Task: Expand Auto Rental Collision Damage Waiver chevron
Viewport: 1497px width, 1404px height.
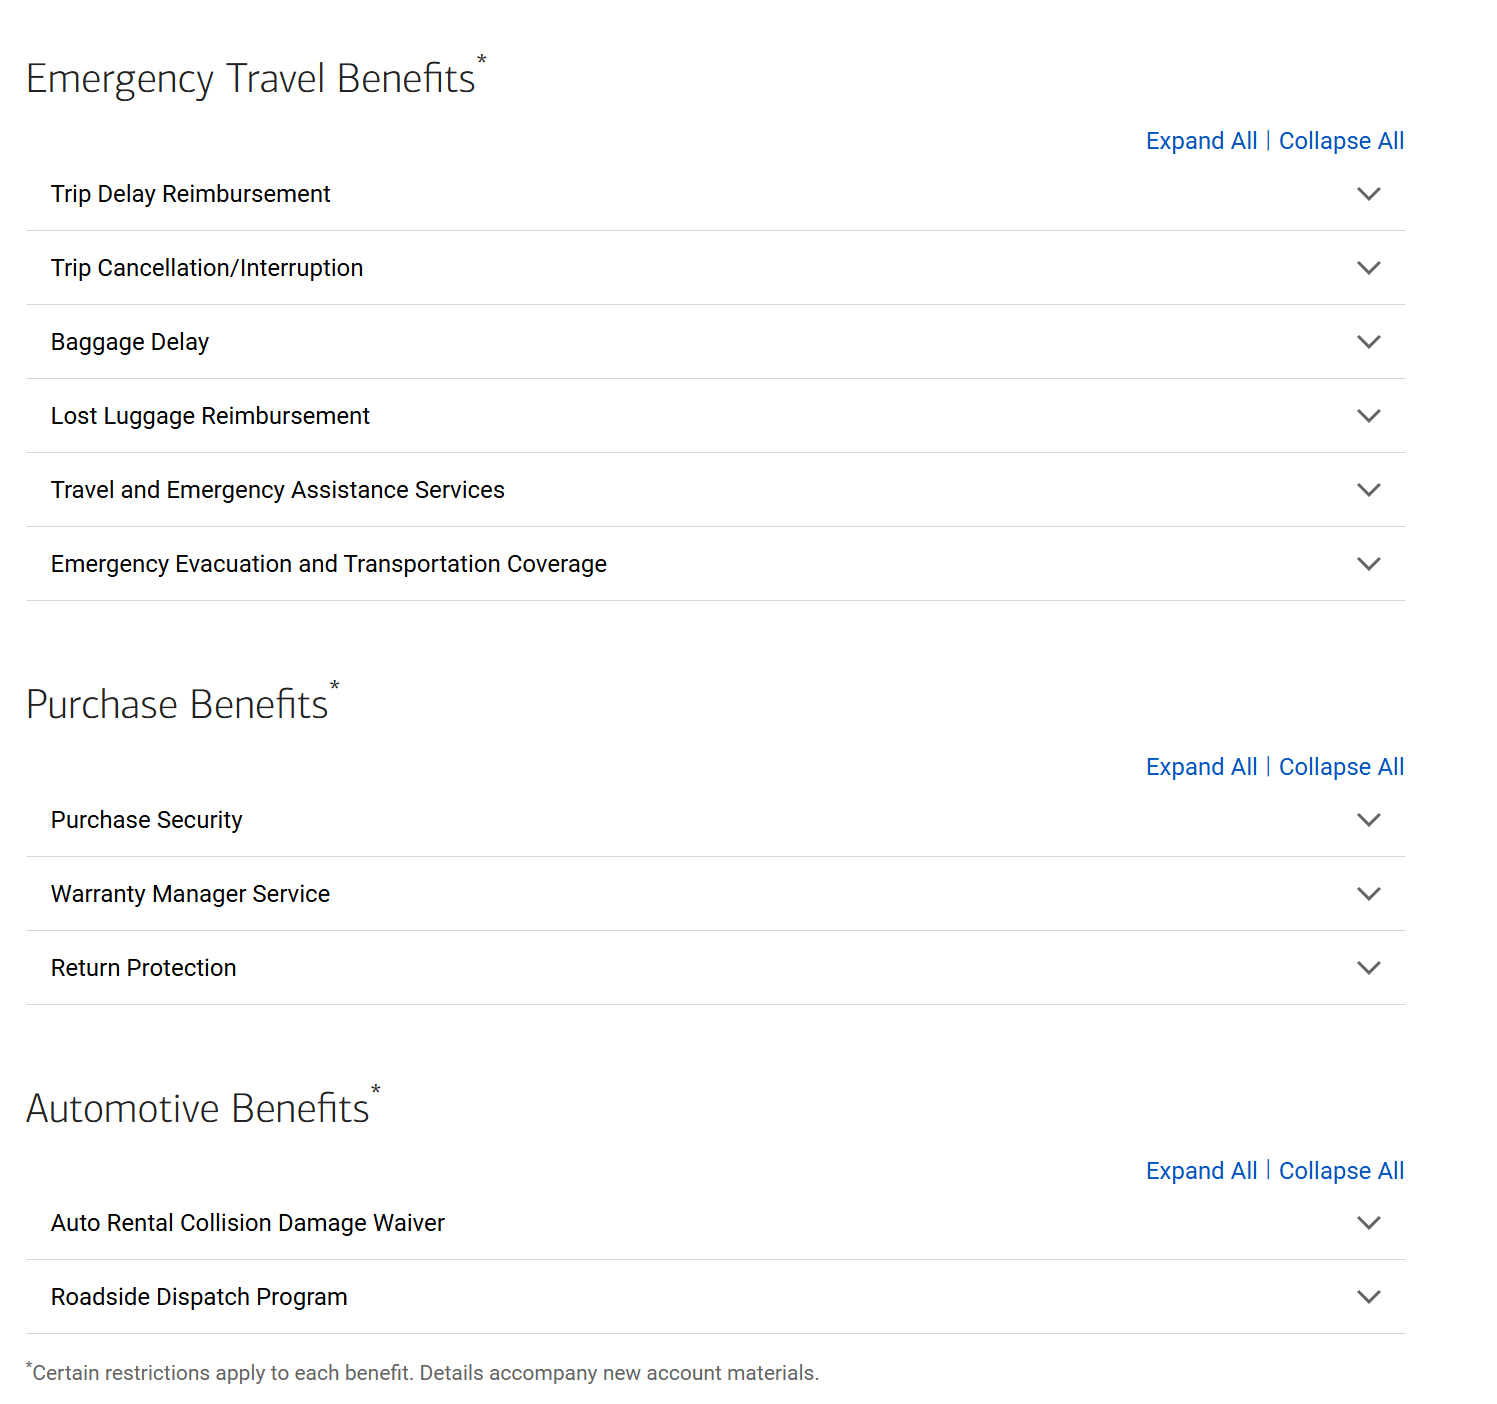Action: point(1368,1223)
